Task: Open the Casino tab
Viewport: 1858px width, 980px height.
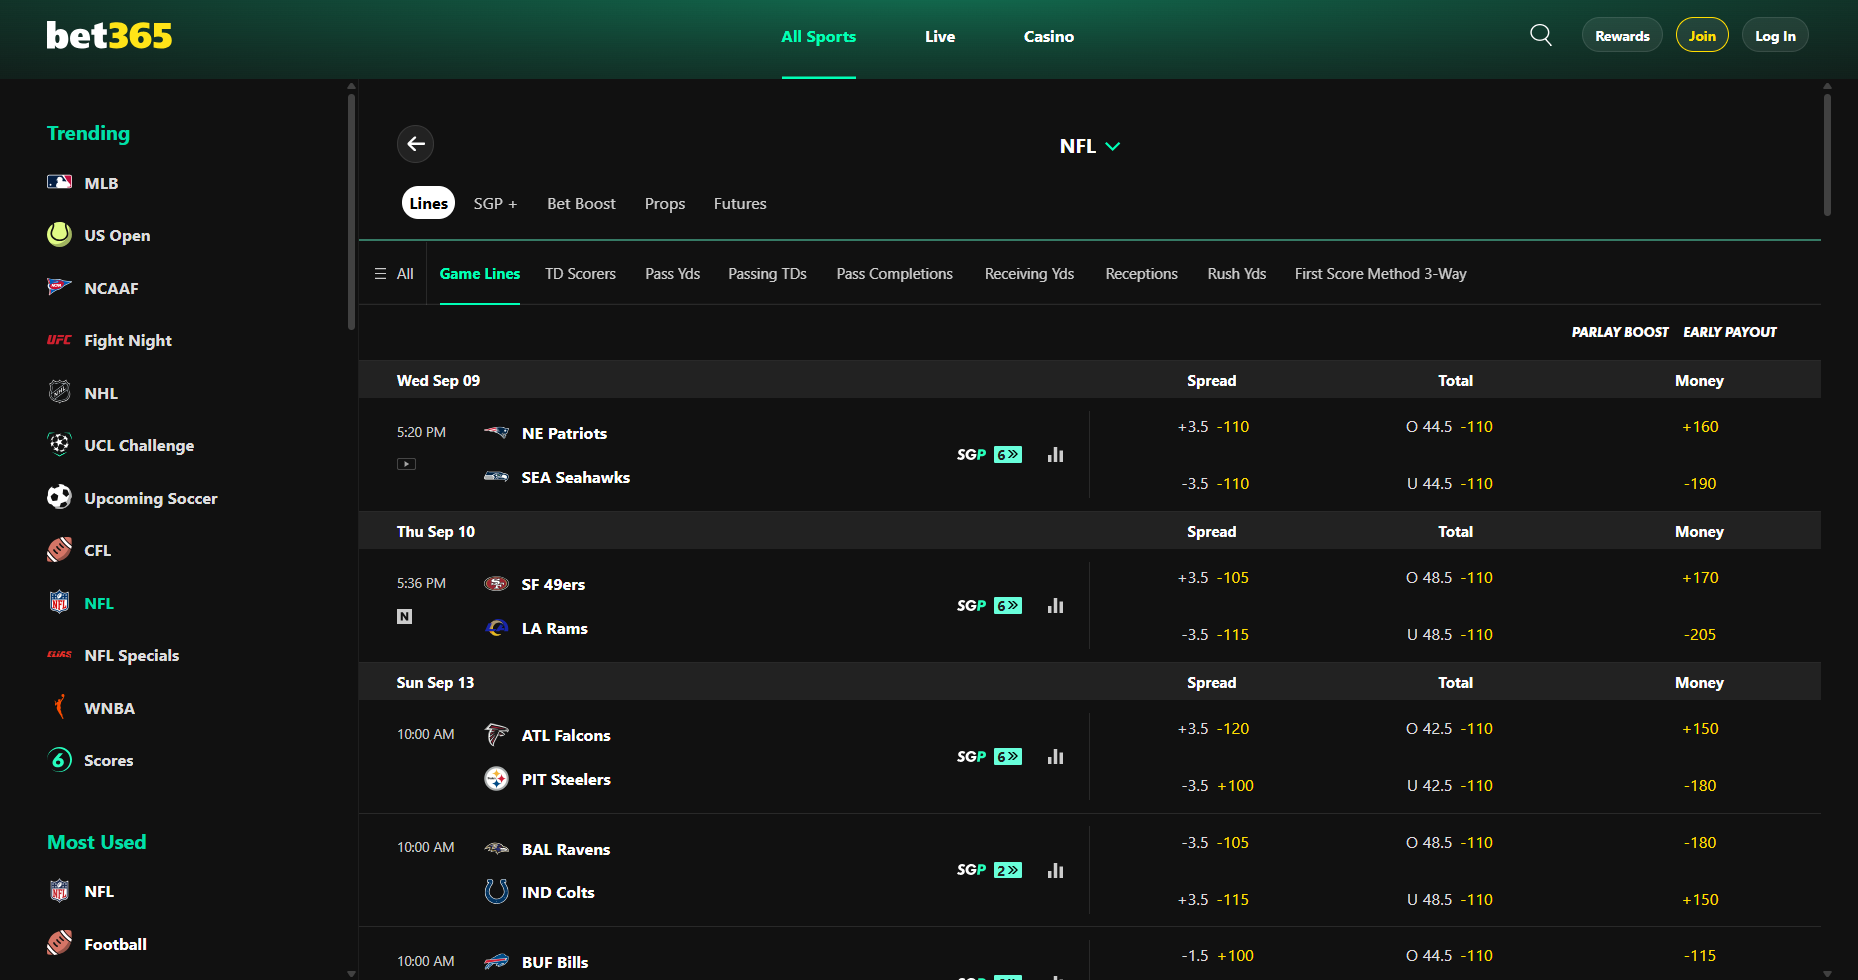Action: (x=1049, y=36)
